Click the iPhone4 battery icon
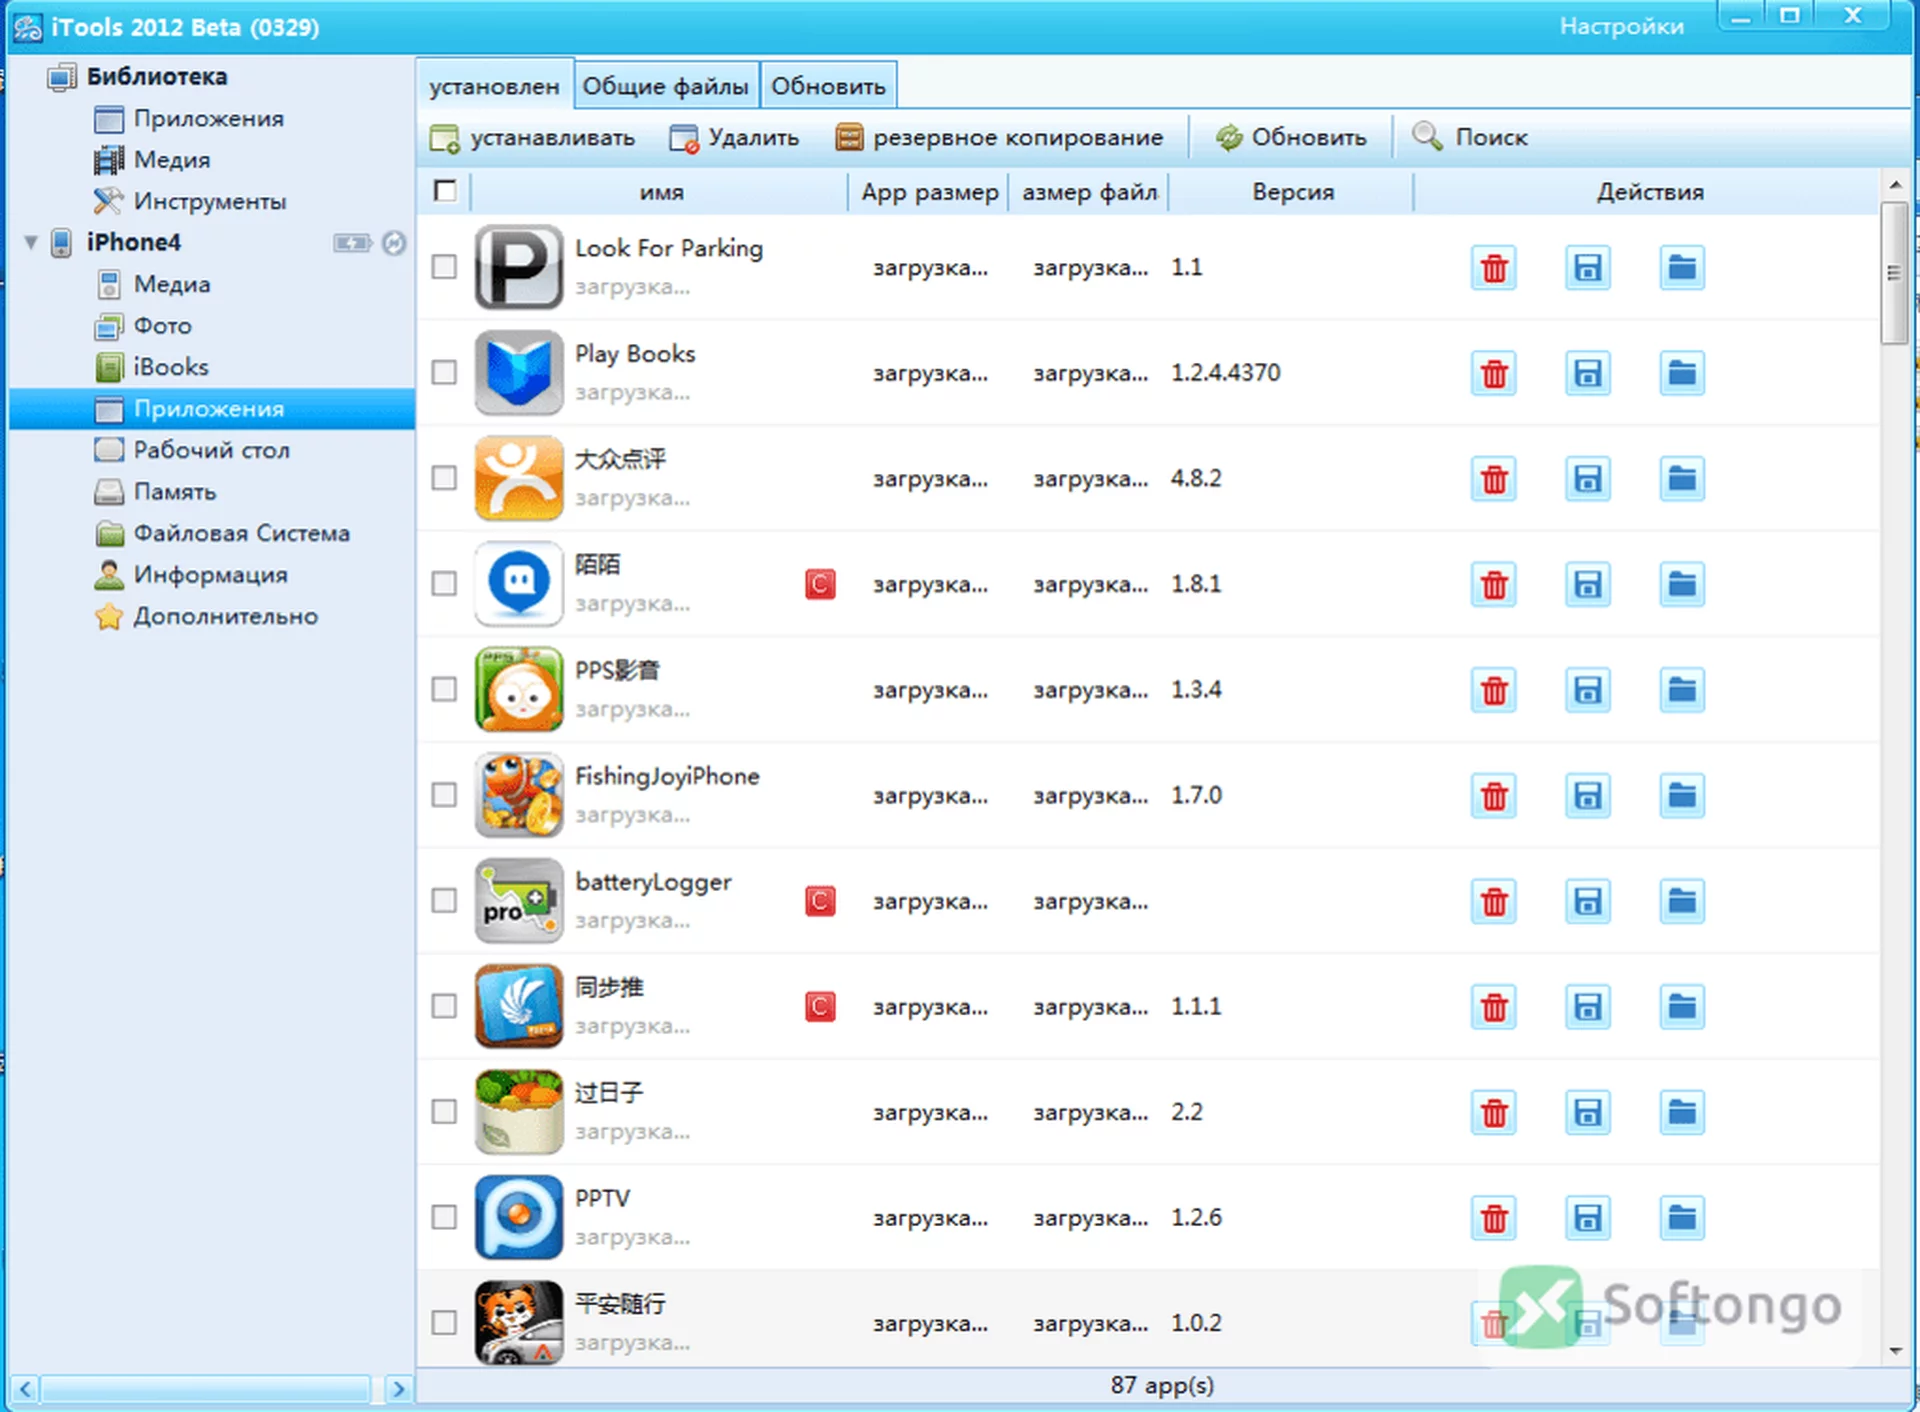Image resolution: width=1920 pixels, height=1412 pixels. point(352,243)
